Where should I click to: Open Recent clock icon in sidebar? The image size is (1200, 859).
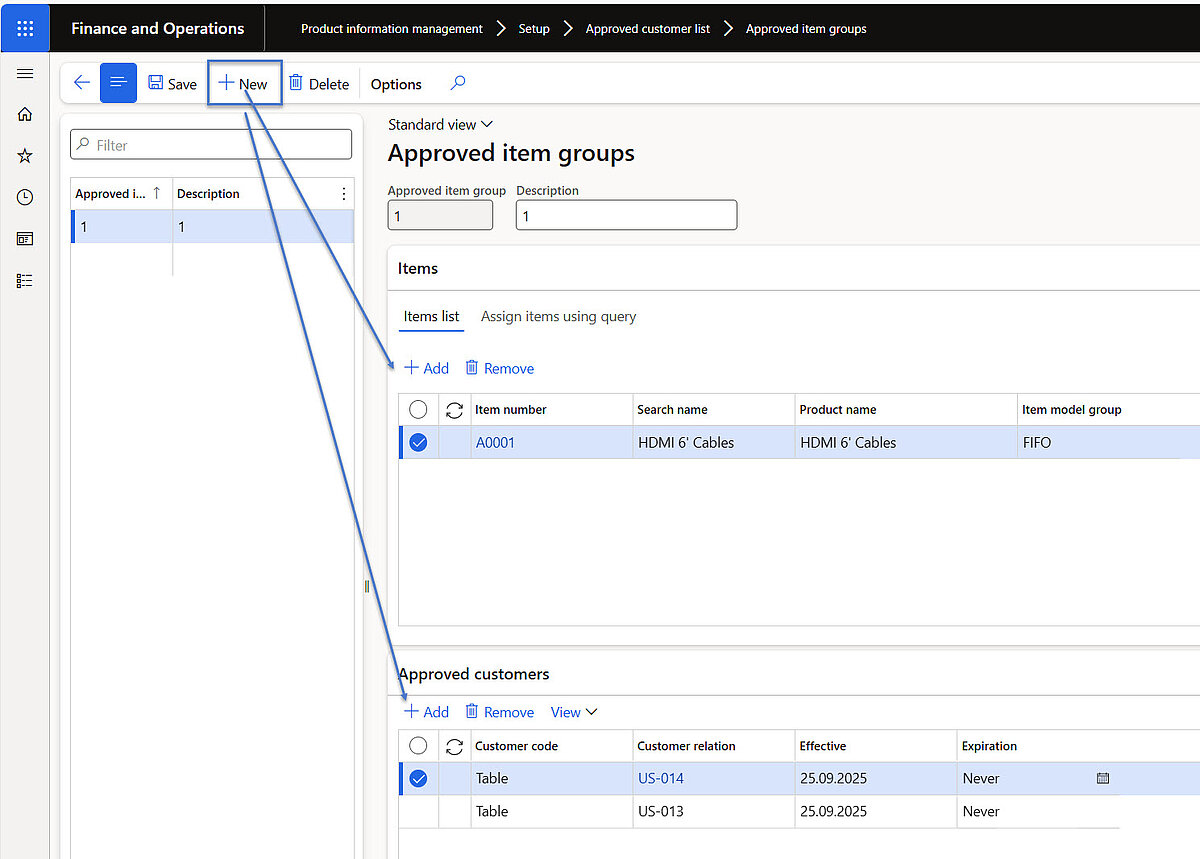(25, 198)
